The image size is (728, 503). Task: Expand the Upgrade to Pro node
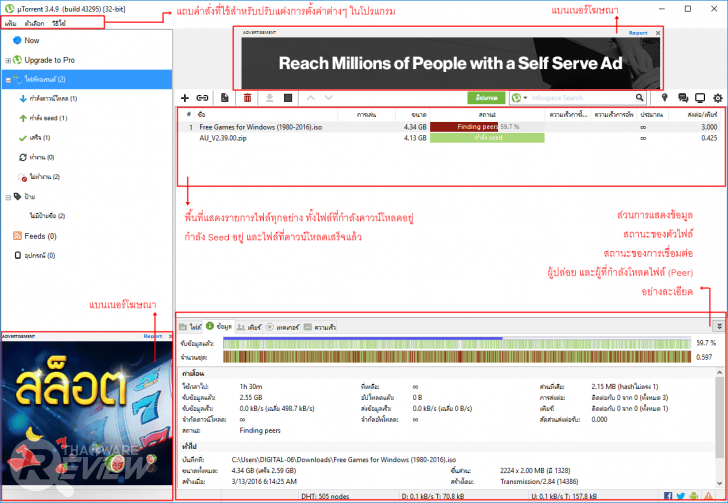[x=8, y=60]
